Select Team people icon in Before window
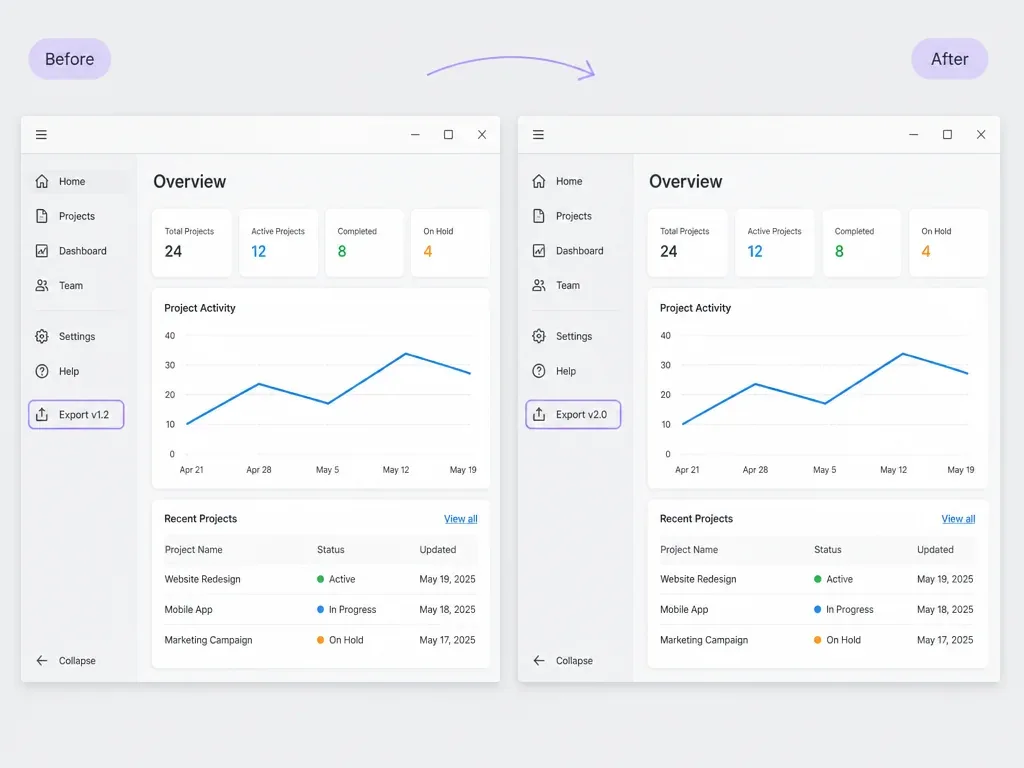 click(x=42, y=285)
